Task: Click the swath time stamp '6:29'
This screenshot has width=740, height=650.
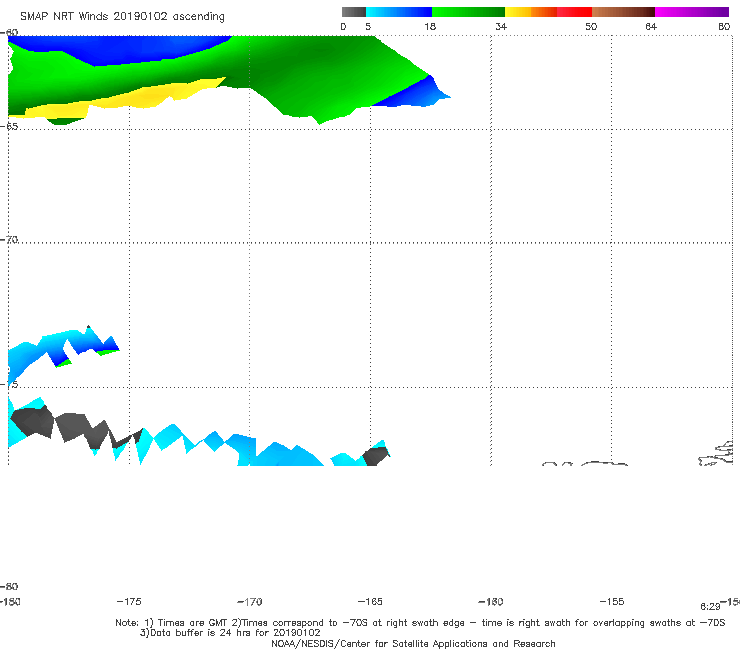Action: 710,607
